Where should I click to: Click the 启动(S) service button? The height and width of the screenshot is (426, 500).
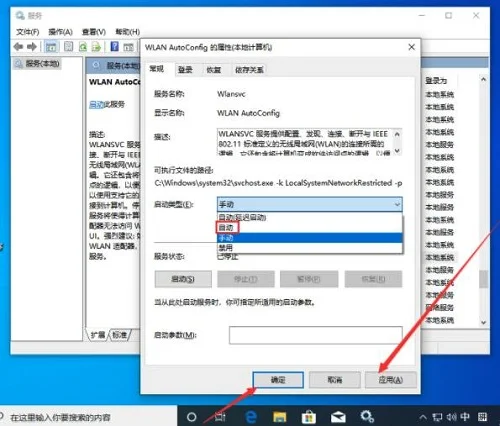[x=183, y=279]
